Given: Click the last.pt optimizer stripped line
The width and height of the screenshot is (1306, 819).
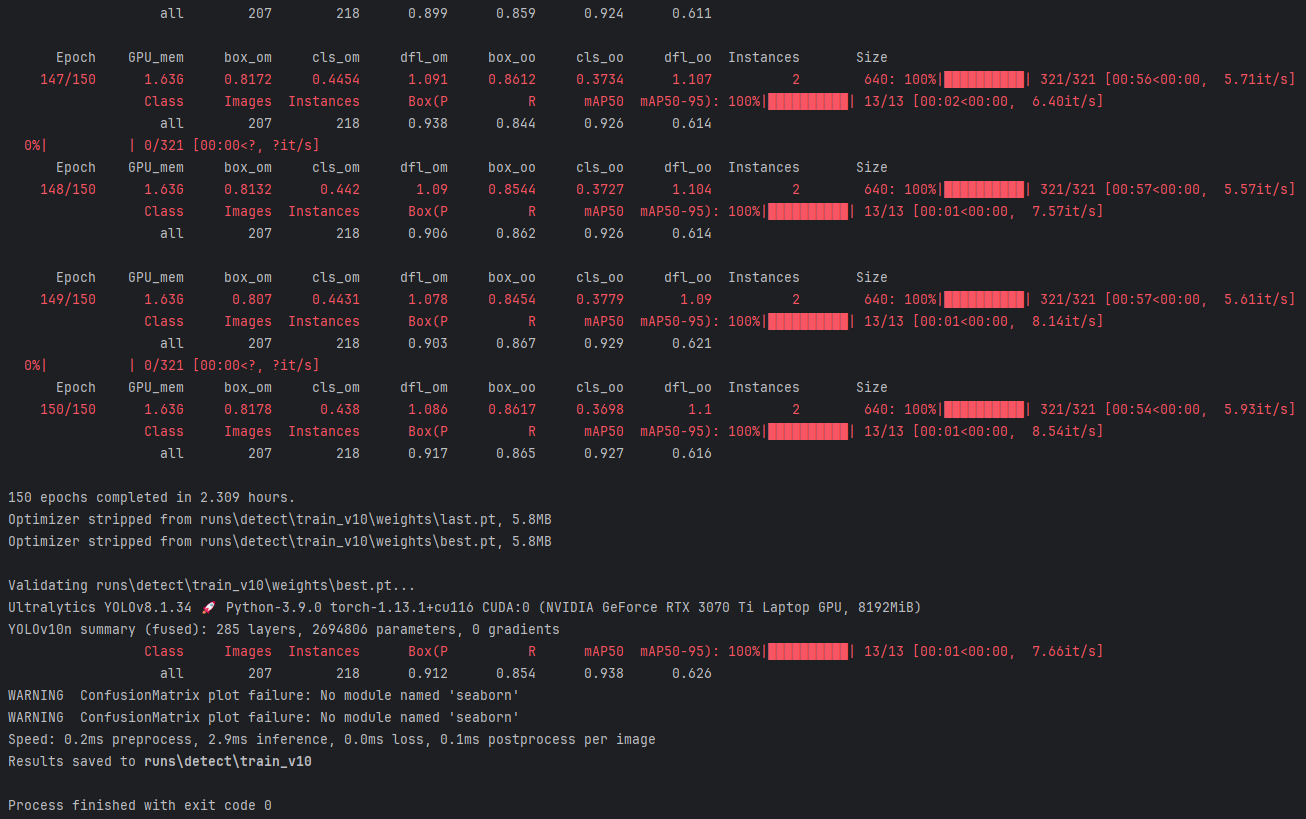Looking at the screenshot, I should 280,519.
